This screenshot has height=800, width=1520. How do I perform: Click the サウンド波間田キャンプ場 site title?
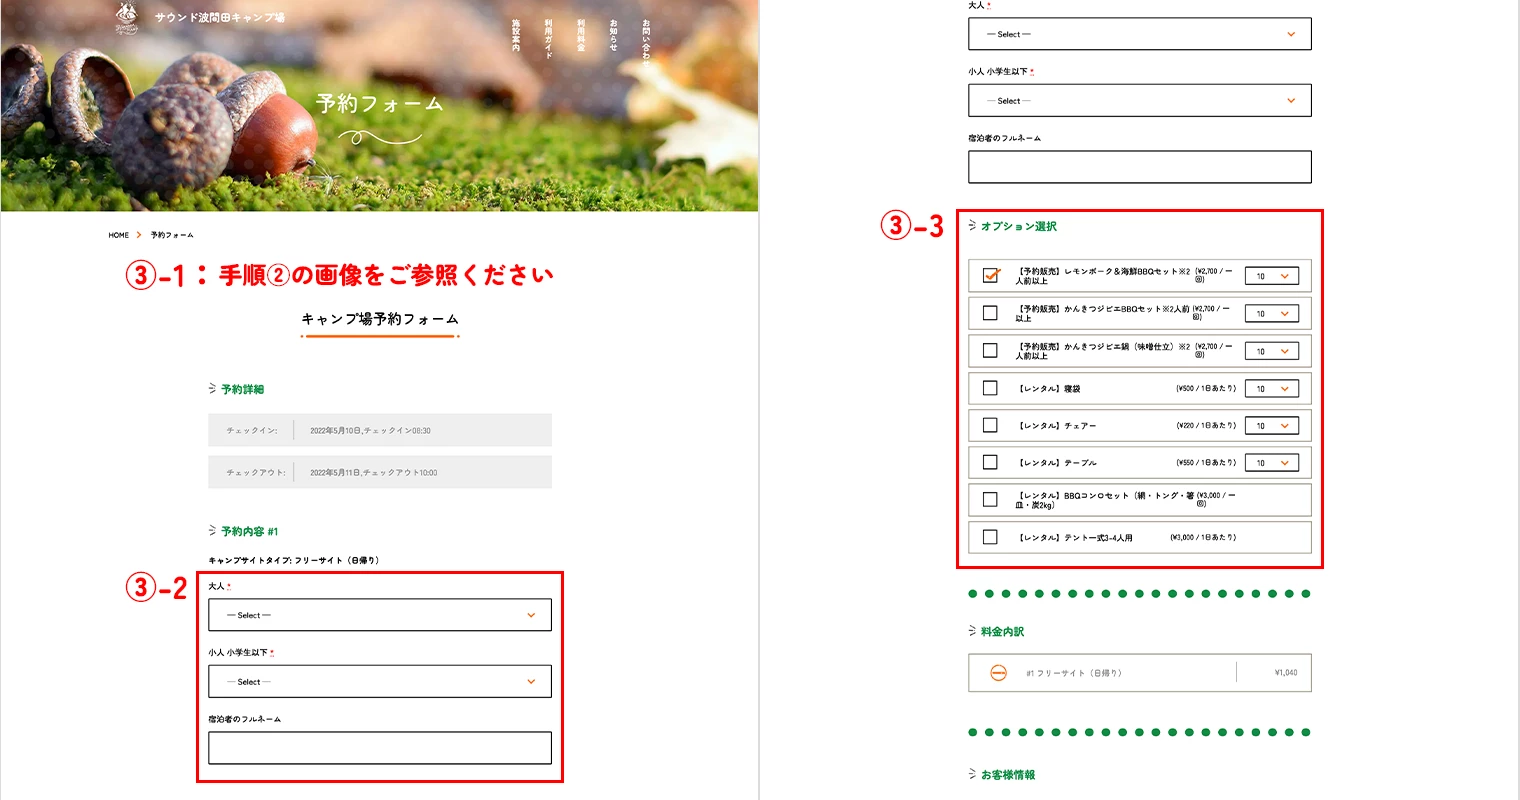coord(220,18)
